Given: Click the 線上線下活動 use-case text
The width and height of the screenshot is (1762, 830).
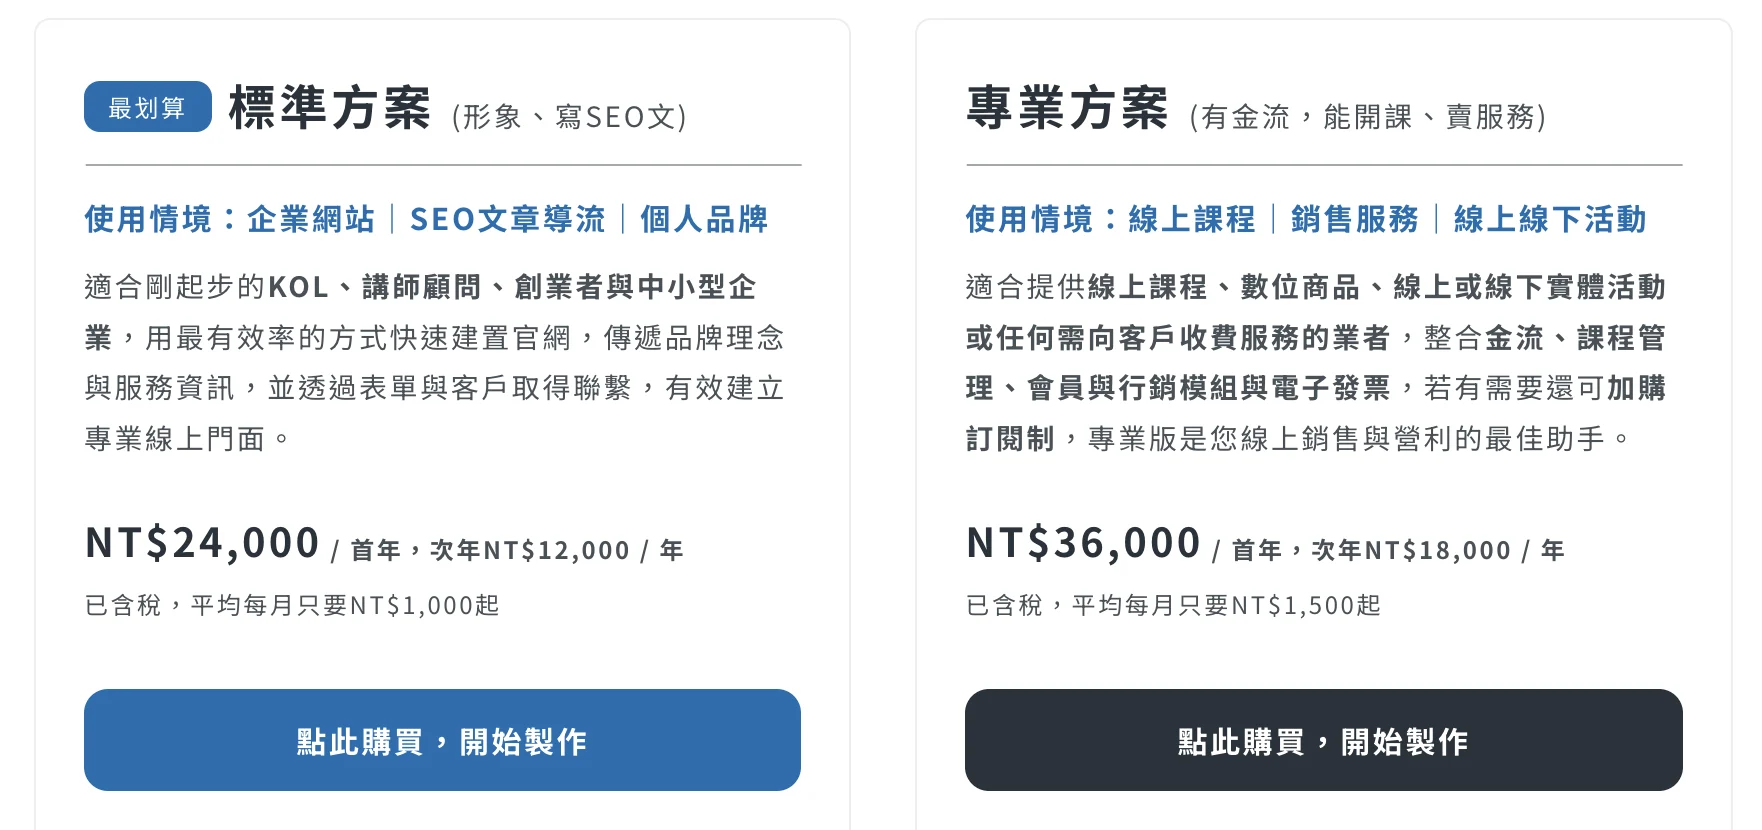Looking at the screenshot, I should (x=1549, y=219).
